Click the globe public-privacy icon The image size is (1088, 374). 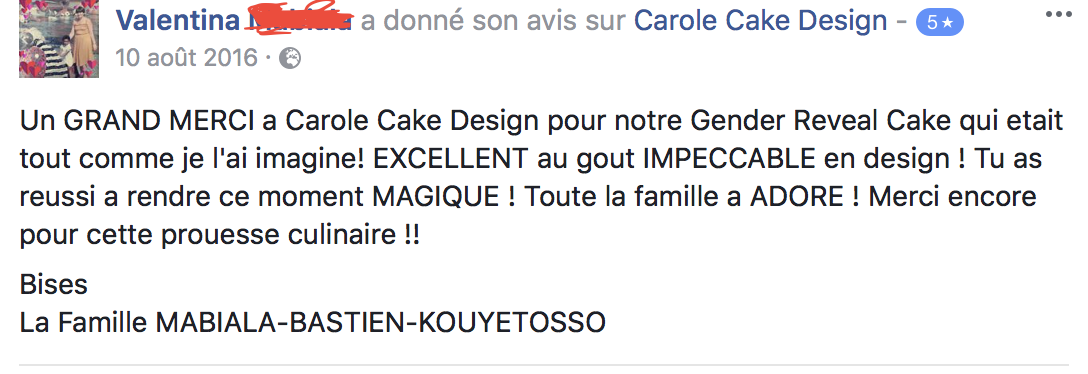[x=290, y=60]
